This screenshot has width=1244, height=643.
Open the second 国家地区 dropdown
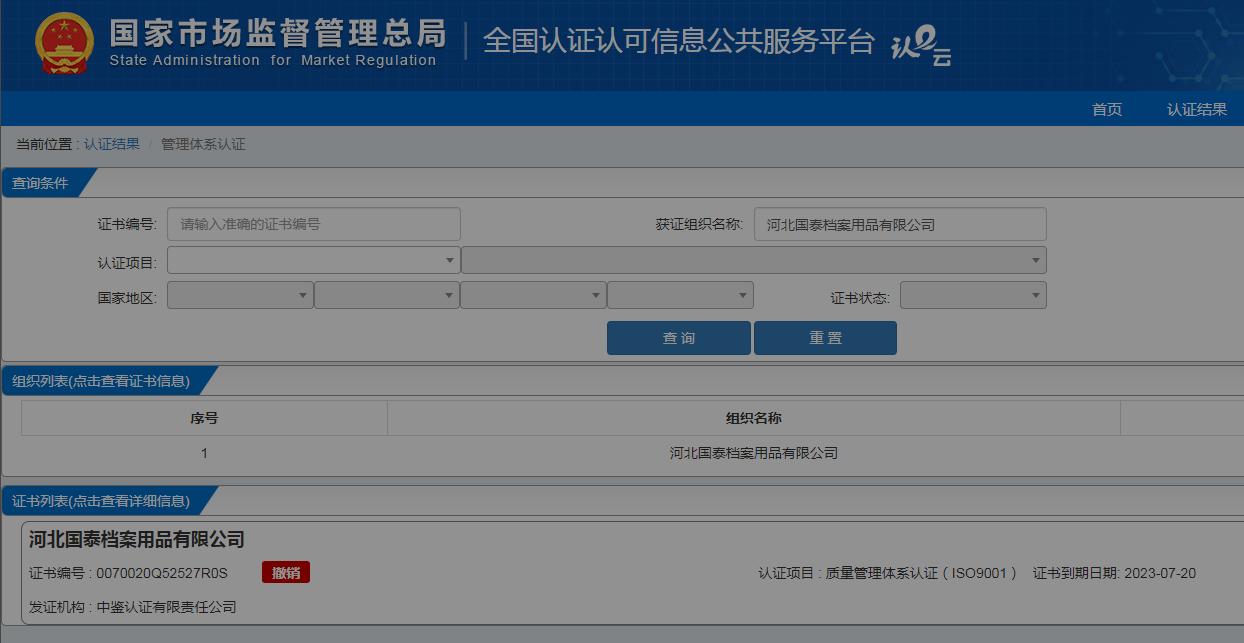point(387,295)
